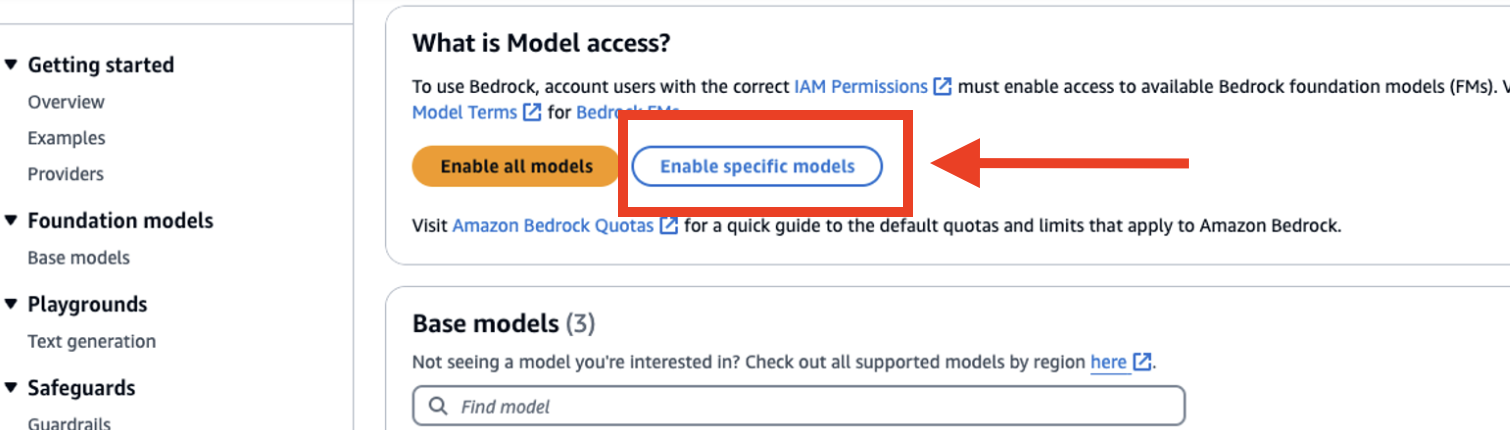Open the Model Terms link
The height and width of the screenshot is (430, 1510).
[465, 112]
